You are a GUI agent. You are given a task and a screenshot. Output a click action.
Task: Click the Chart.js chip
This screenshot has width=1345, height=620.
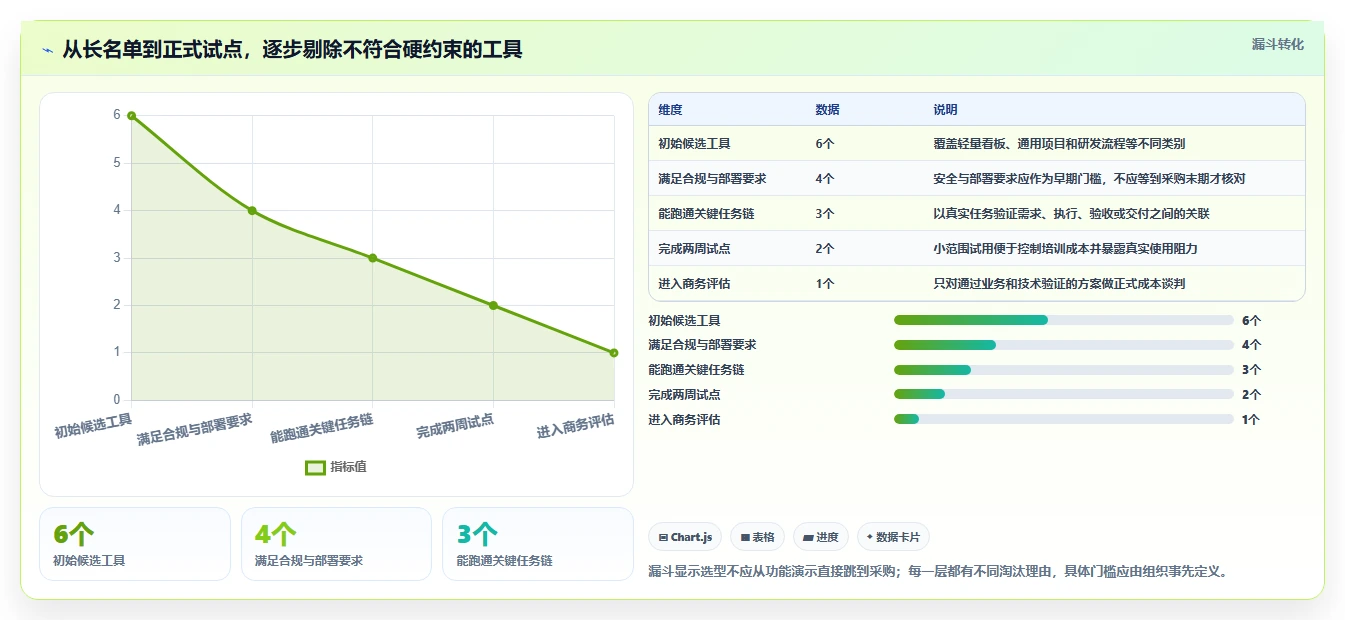tap(685, 537)
